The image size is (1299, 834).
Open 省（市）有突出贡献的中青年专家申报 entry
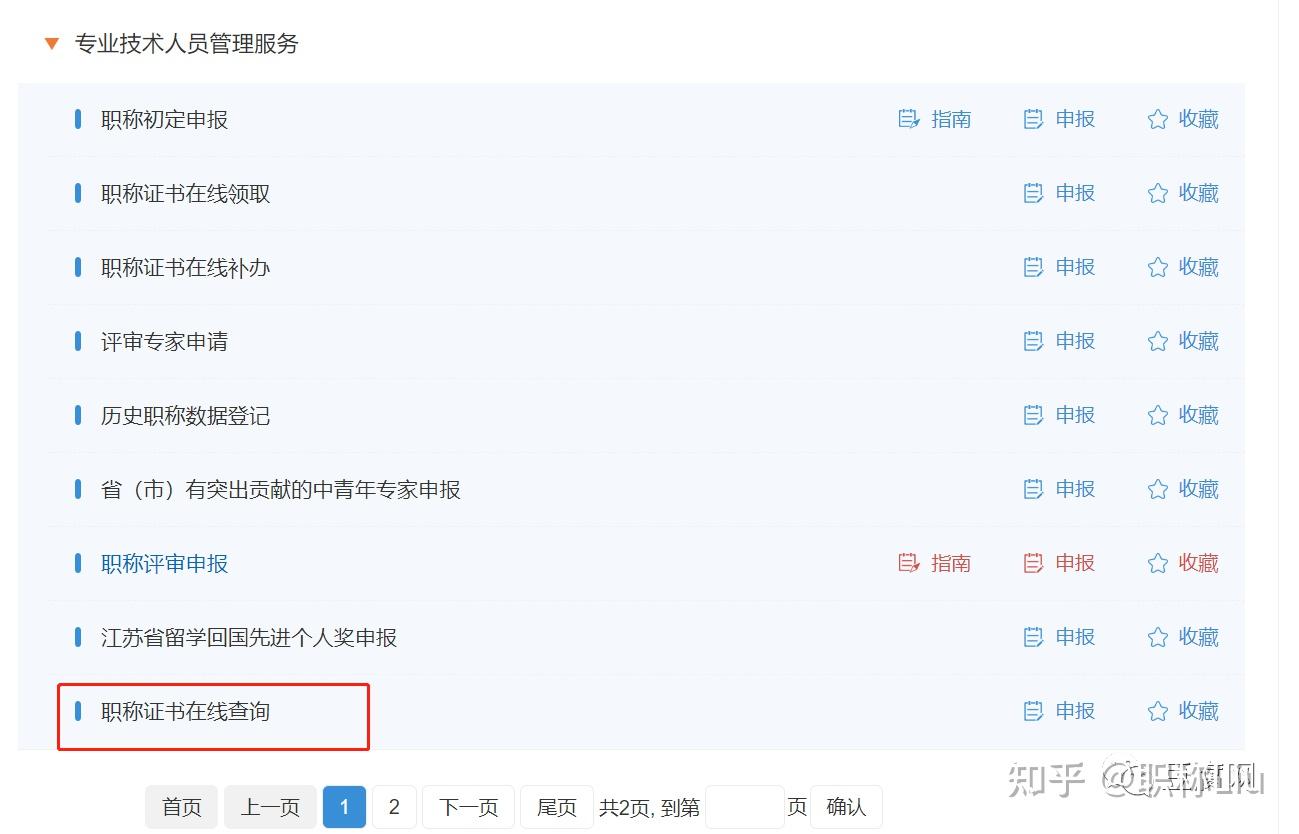(281, 490)
